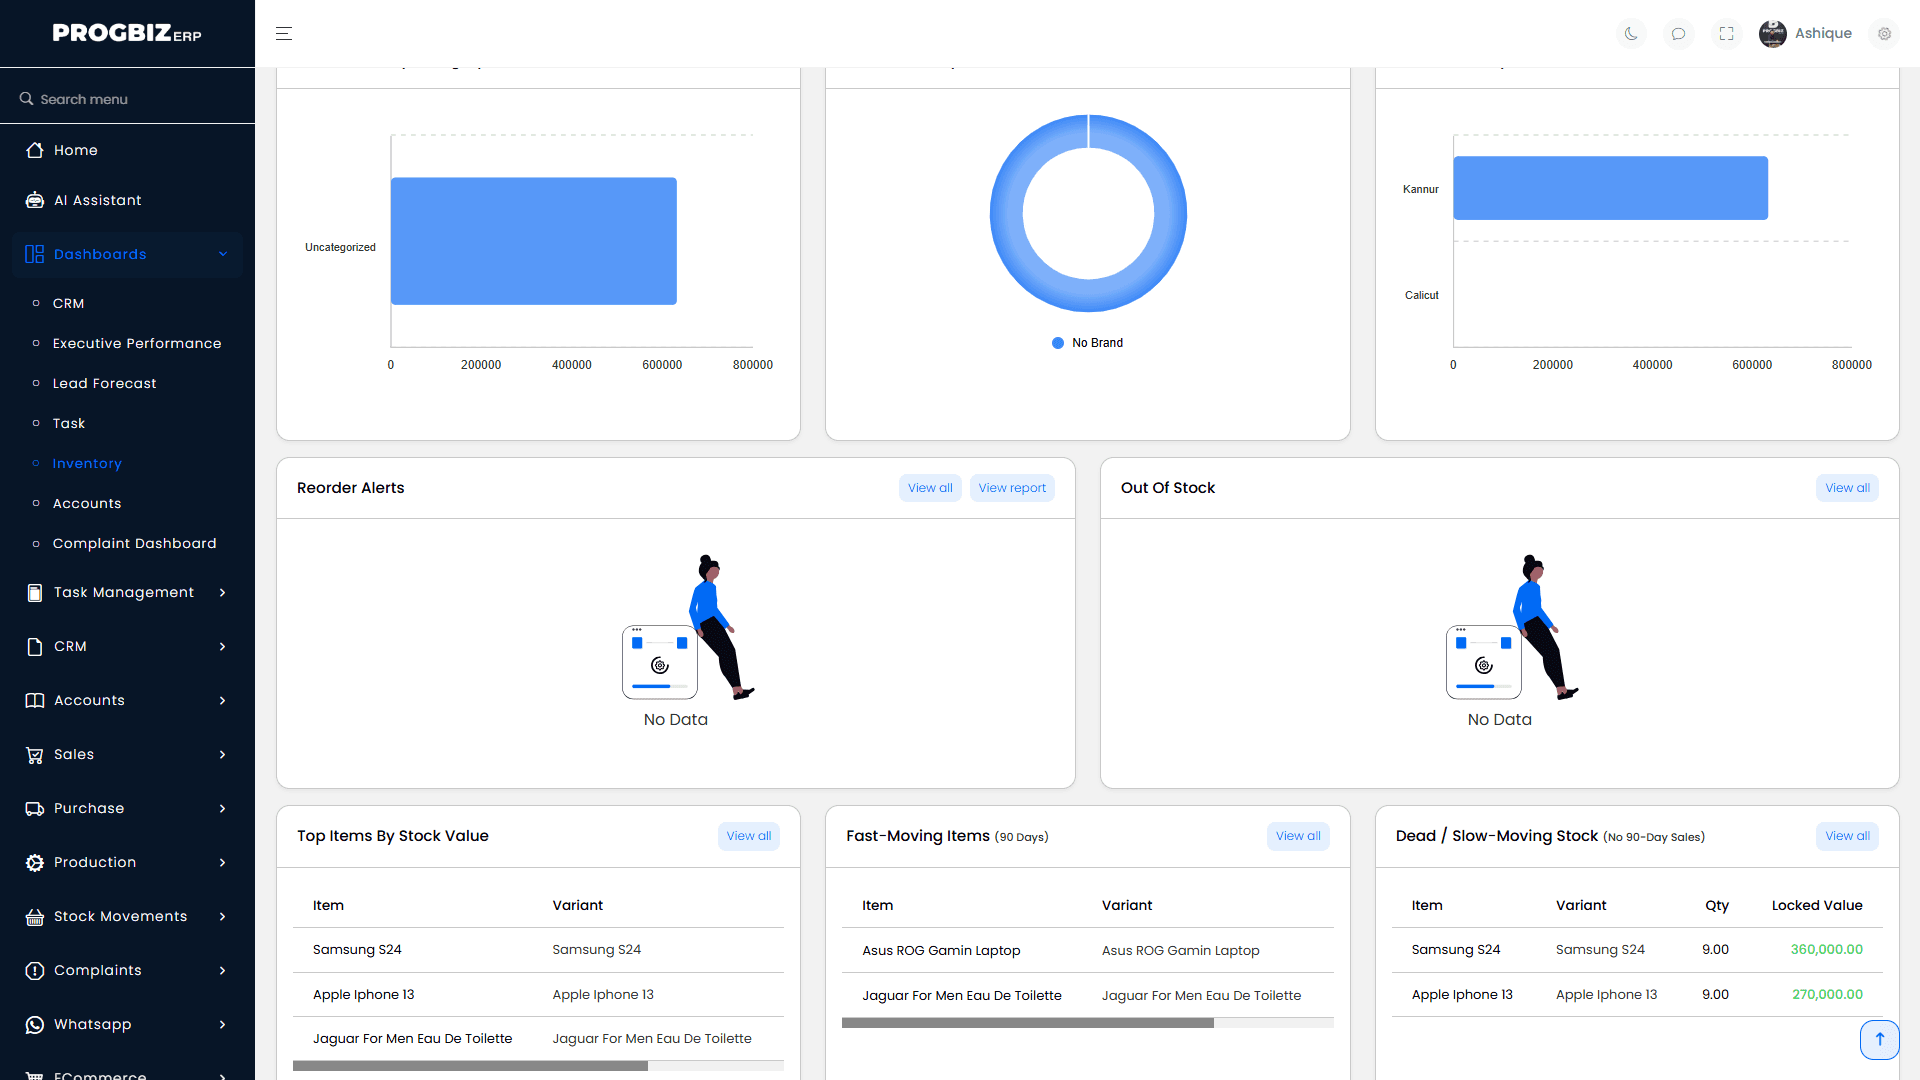Click the CRM document icon

[x=35, y=646]
